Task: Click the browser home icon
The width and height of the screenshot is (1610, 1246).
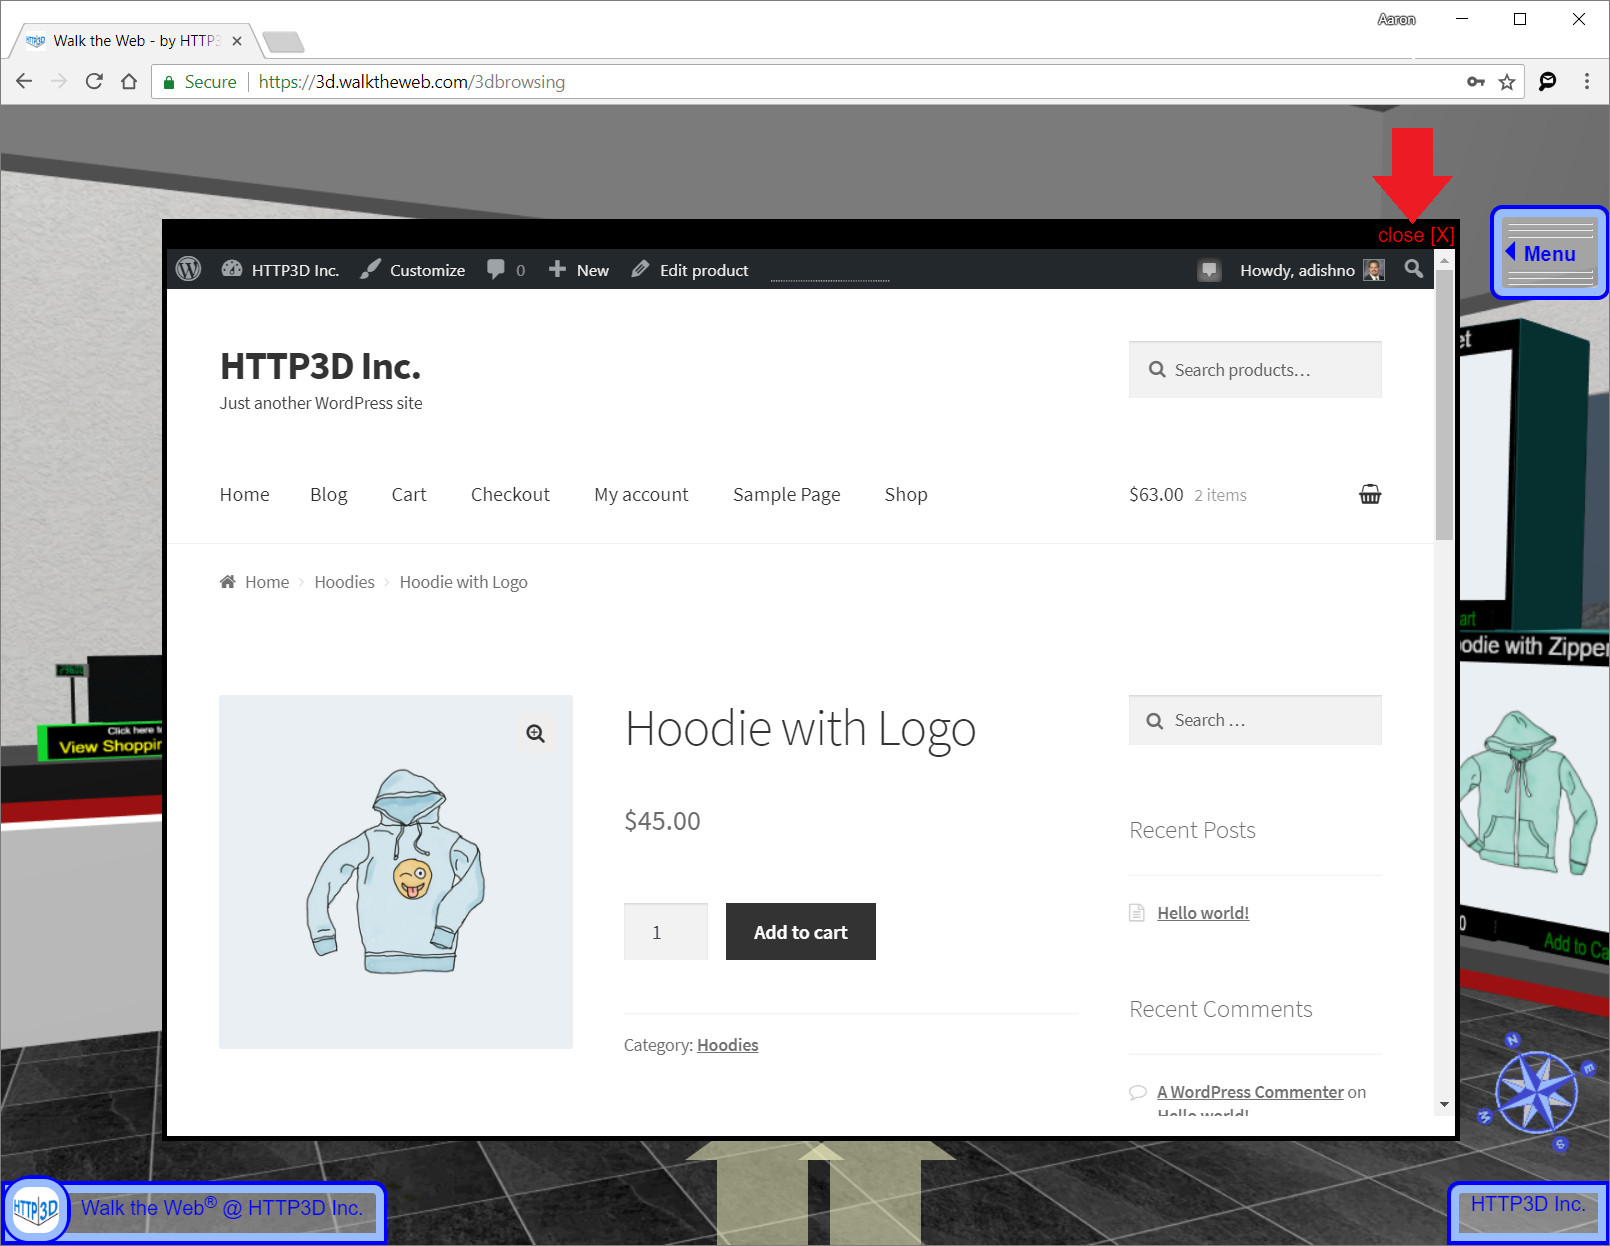Action: tap(129, 82)
